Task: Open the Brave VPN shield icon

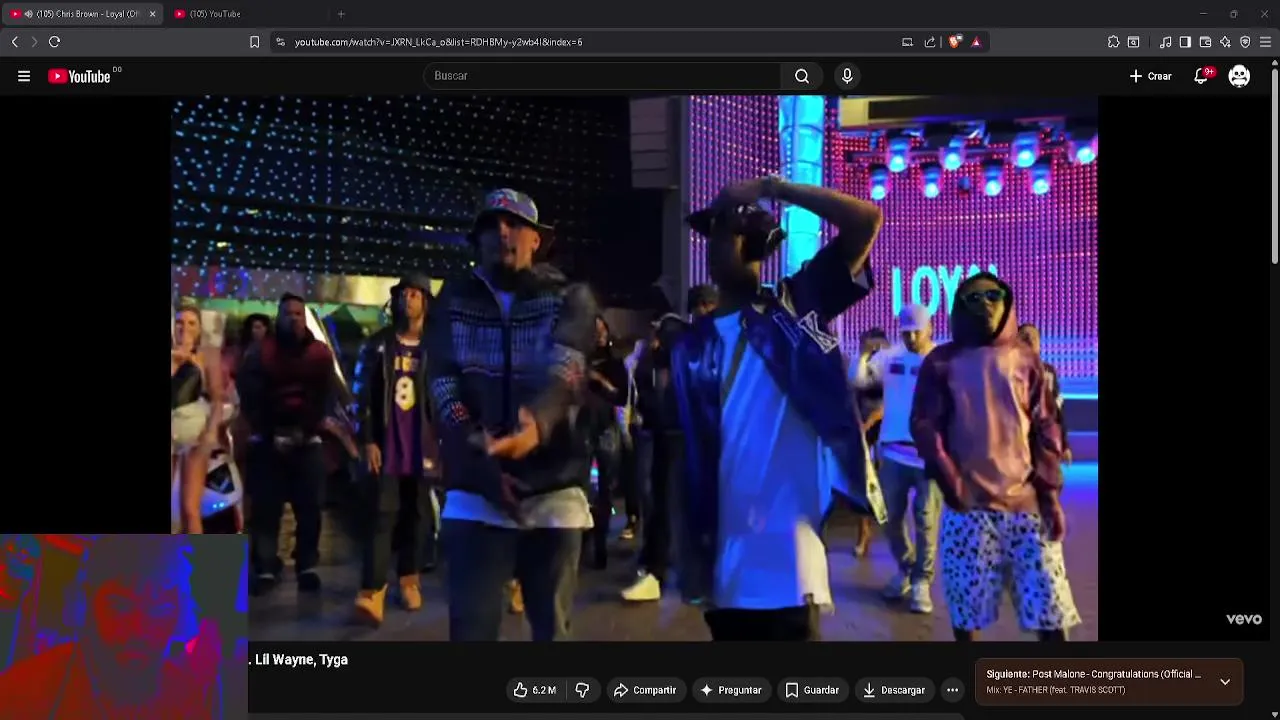Action: tap(1245, 42)
